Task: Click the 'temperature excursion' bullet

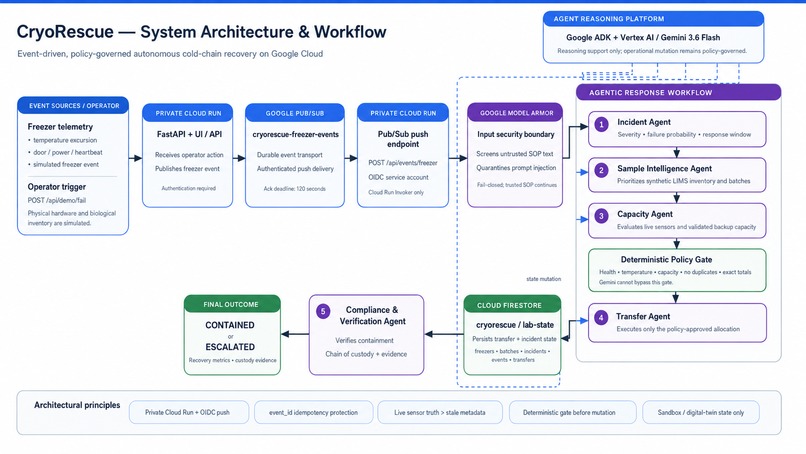Action: click(x=65, y=140)
